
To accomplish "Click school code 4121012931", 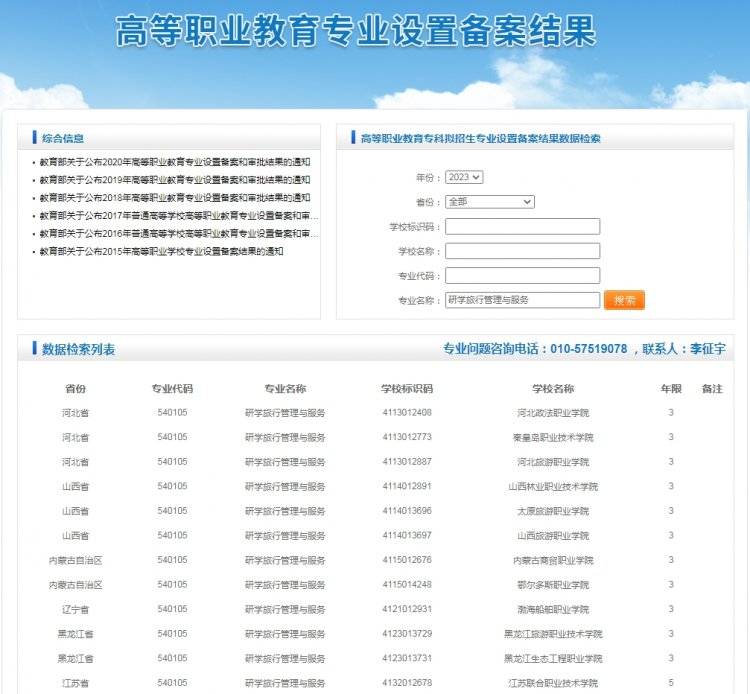I will tap(407, 609).
